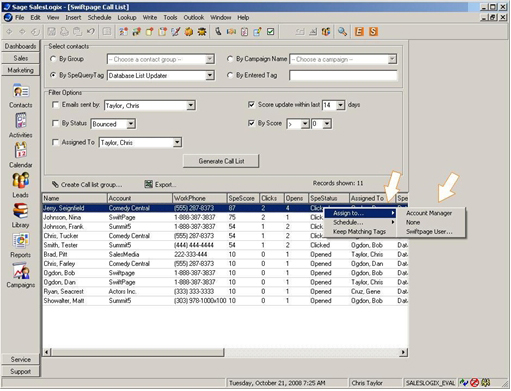This screenshot has height=391, width=511.
Task: Open the Campaigns icon in the sidebar
Action: click(21, 271)
